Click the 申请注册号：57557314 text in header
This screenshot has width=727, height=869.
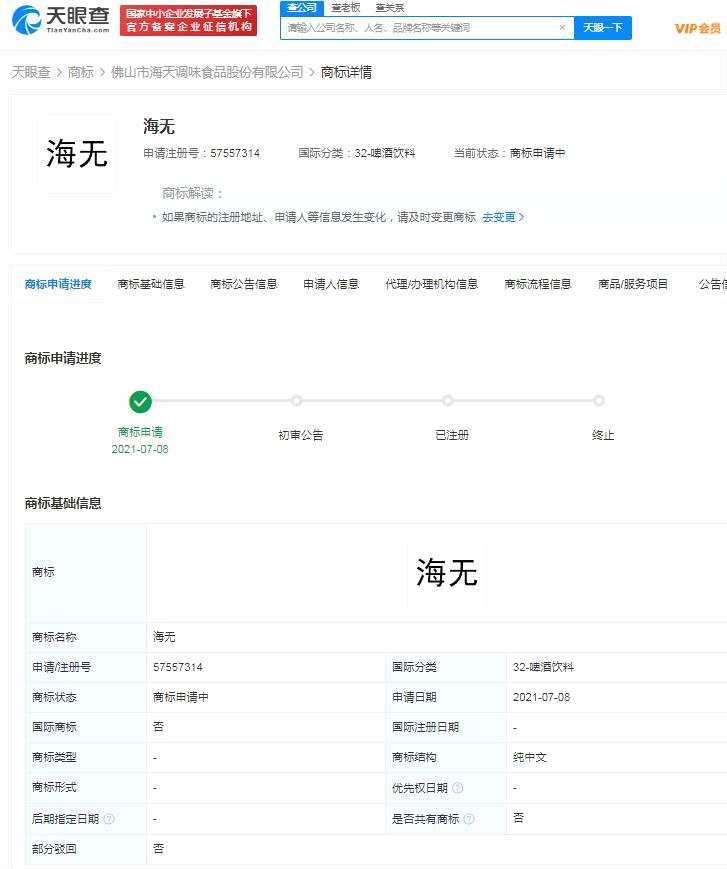202,153
